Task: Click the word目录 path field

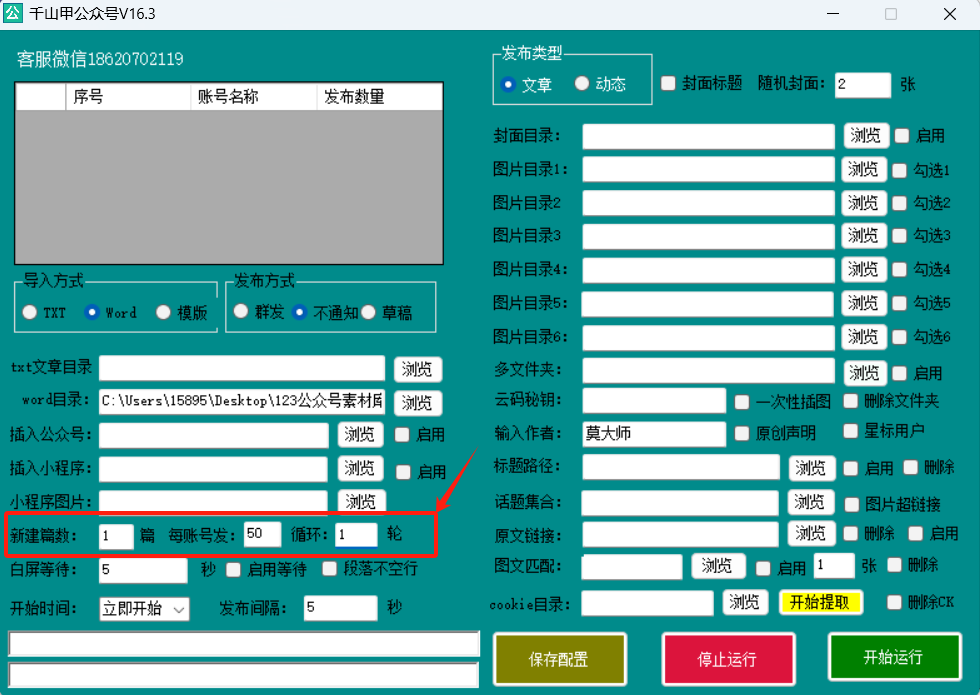Action: click(242, 401)
